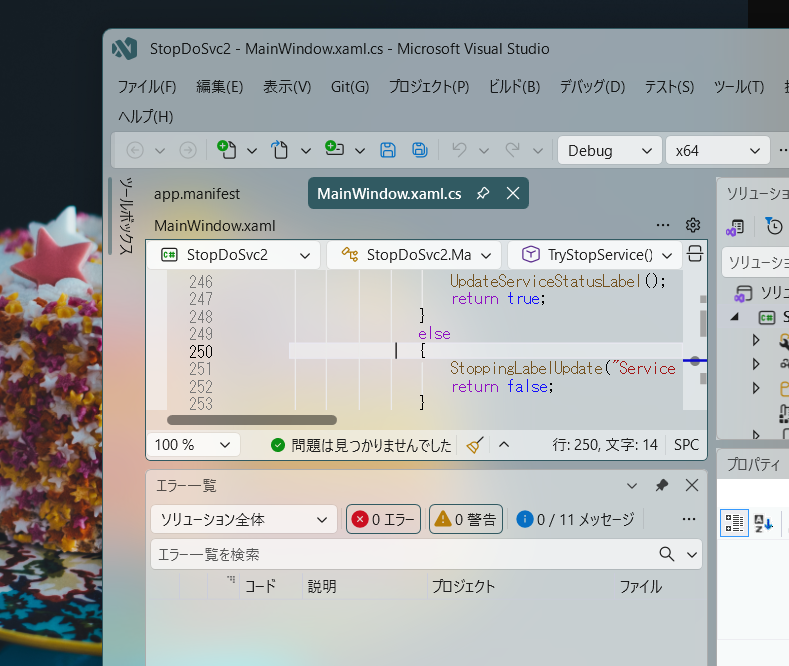The image size is (789, 666).
Task: Click the Undo arrow icon
Action: [x=459, y=150]
